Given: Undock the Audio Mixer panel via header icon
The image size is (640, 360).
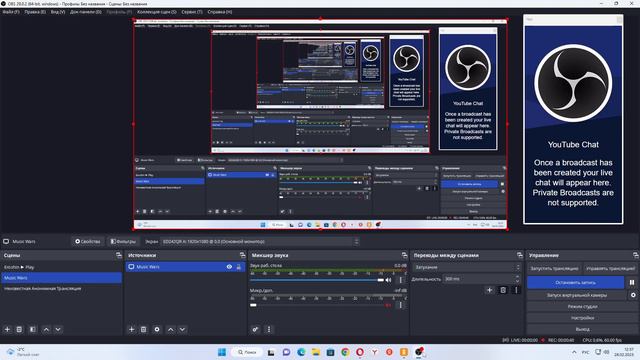Looking at the screenshot, I should (404, 255).
